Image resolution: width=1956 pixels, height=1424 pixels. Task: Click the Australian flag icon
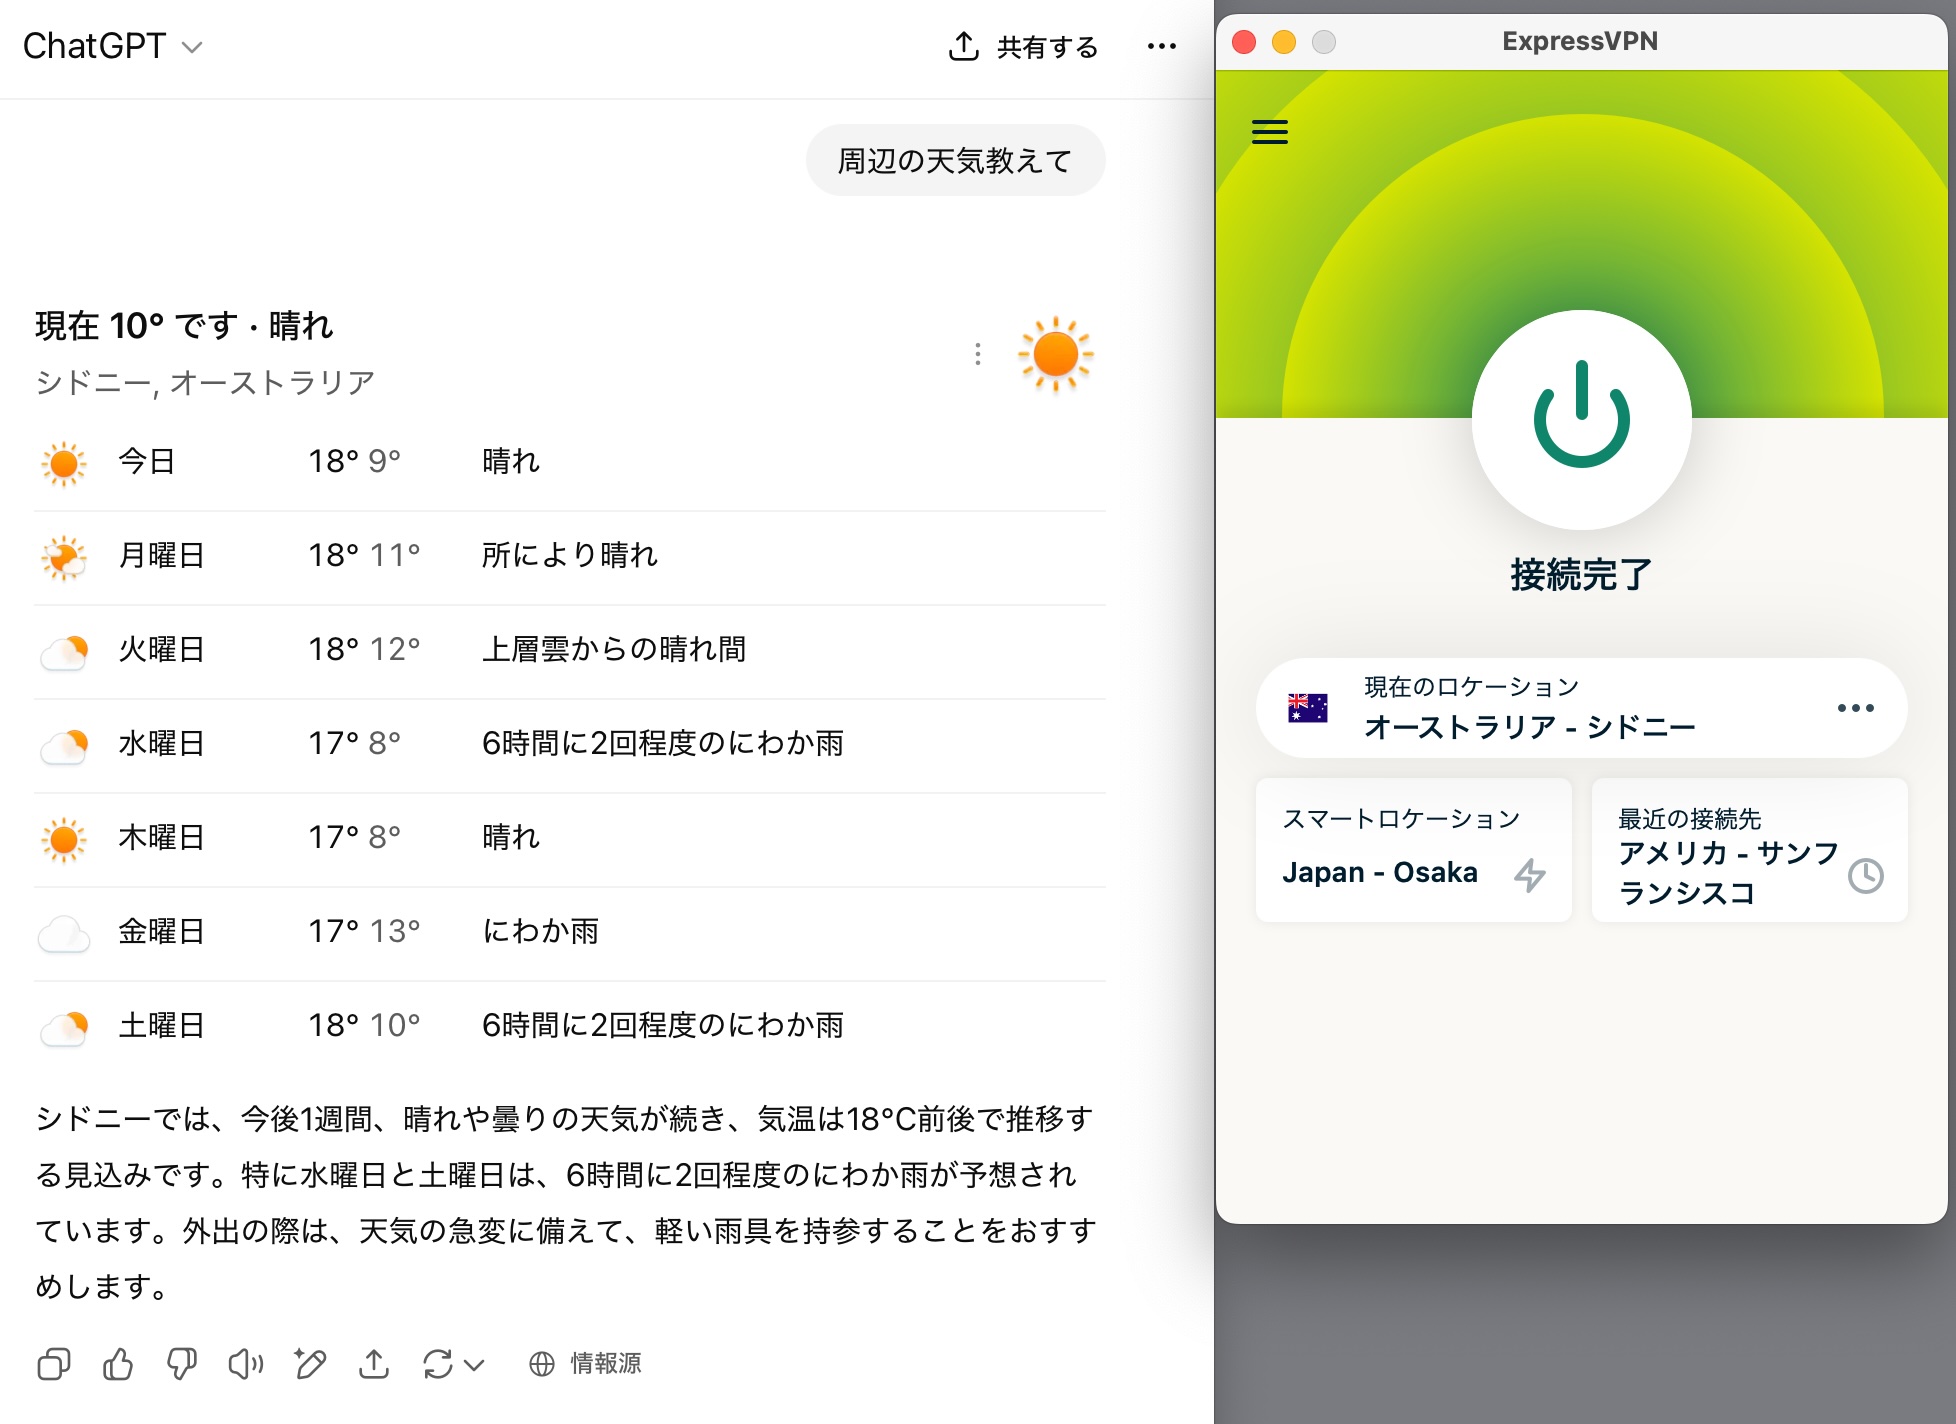click(x=1308, y=708)
